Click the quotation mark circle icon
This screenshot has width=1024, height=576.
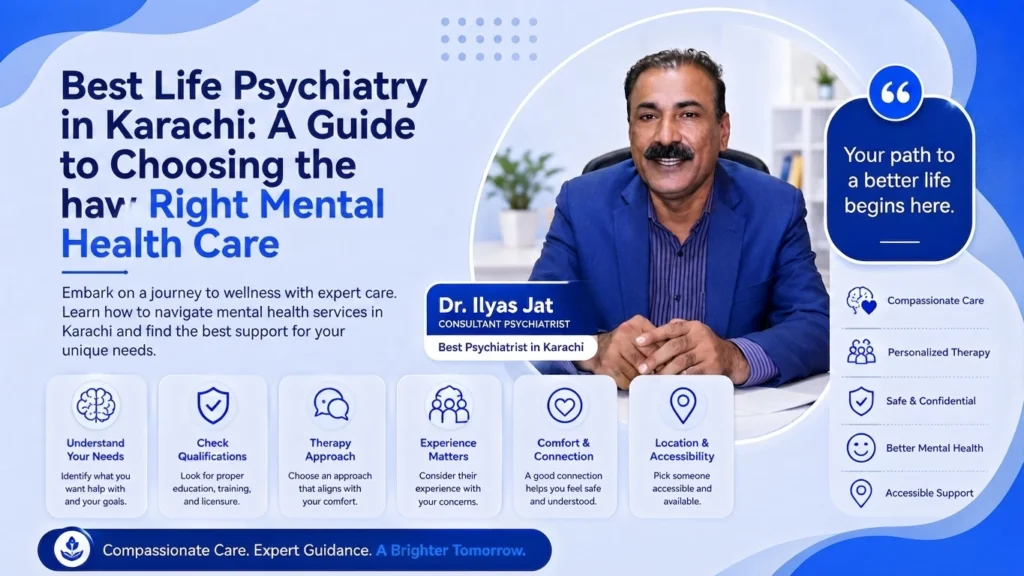(895, 93)
